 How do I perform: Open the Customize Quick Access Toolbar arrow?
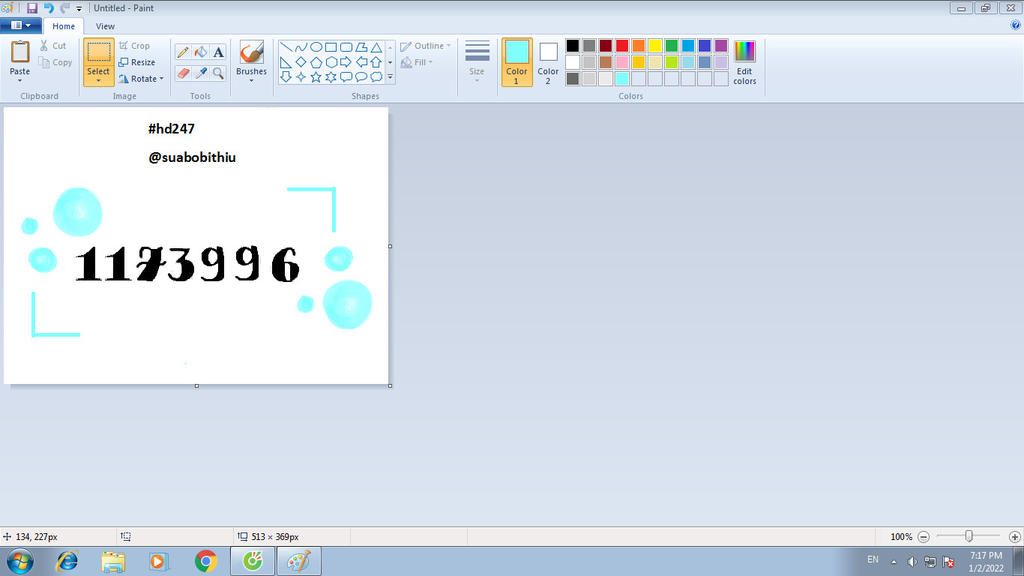79,8
